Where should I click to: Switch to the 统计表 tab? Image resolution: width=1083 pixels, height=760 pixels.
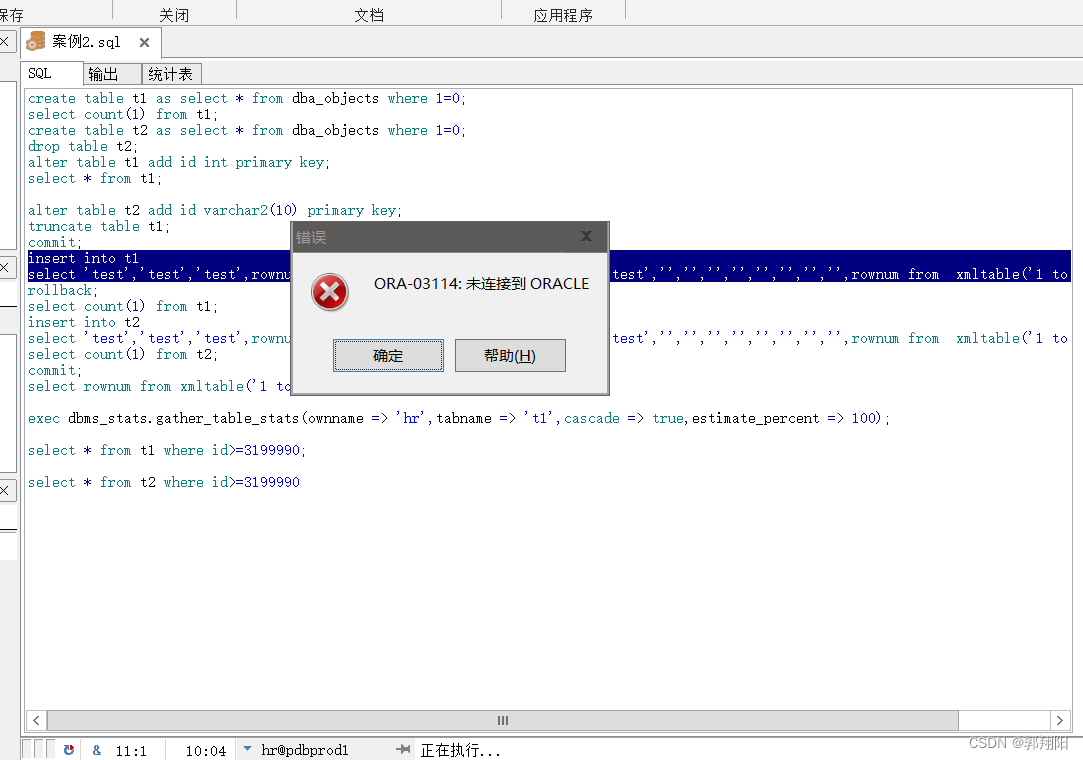pos(170,73)
